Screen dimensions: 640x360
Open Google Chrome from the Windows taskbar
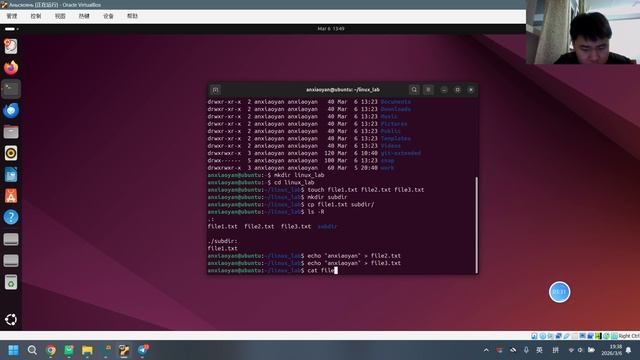click(x=51, y=350)
